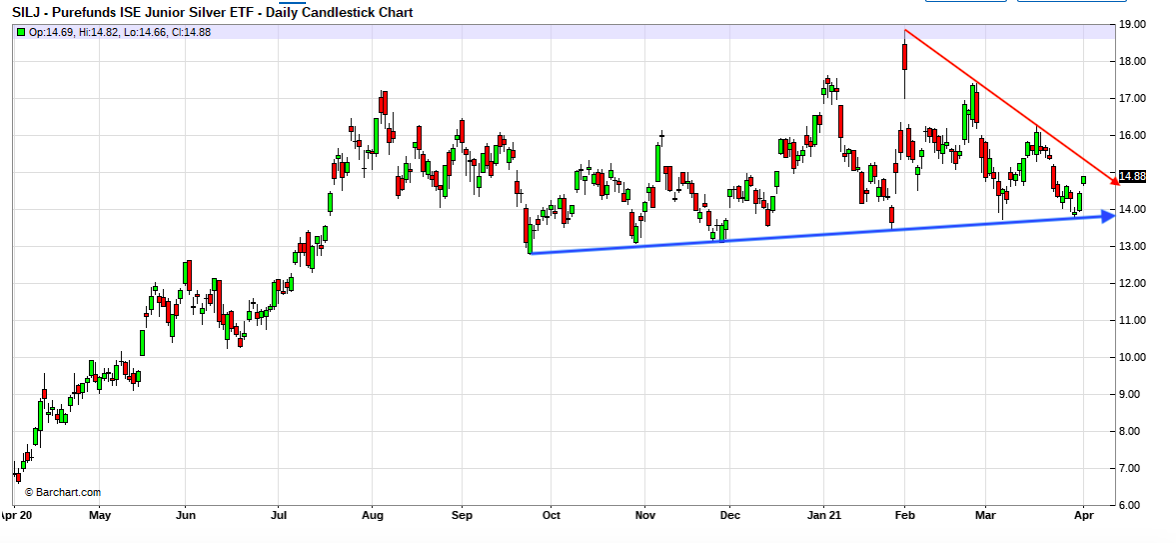This screenshot has height=543, width=1176.
Task: Click the final Apr label at right of date axis
Action: point(1083,515)
